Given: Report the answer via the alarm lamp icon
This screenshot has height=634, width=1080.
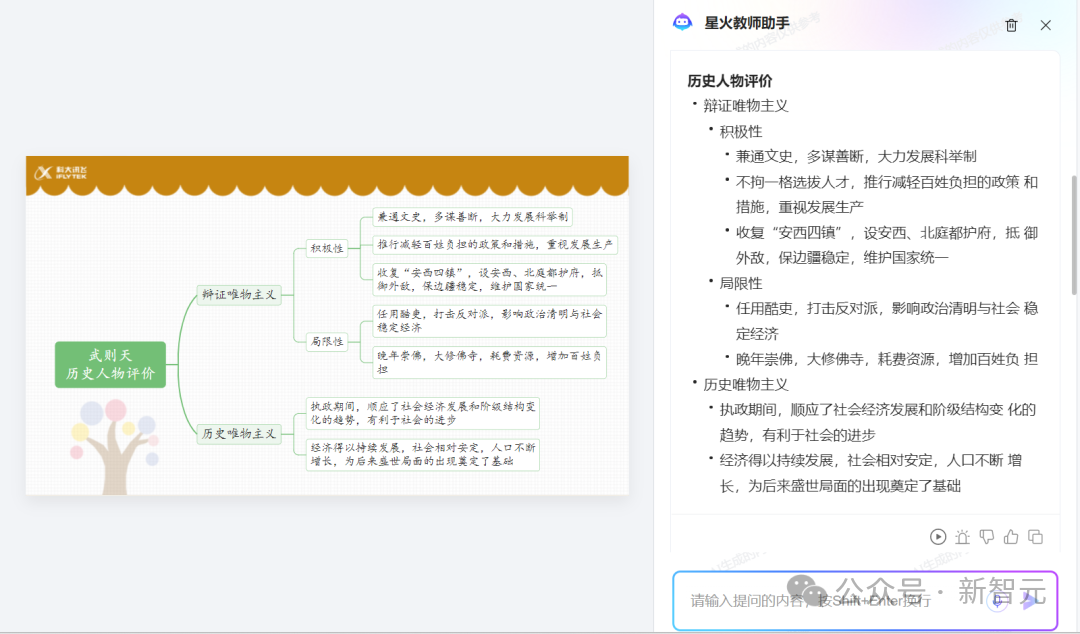Looking at the screenshot, I should [x=962, y=537].
